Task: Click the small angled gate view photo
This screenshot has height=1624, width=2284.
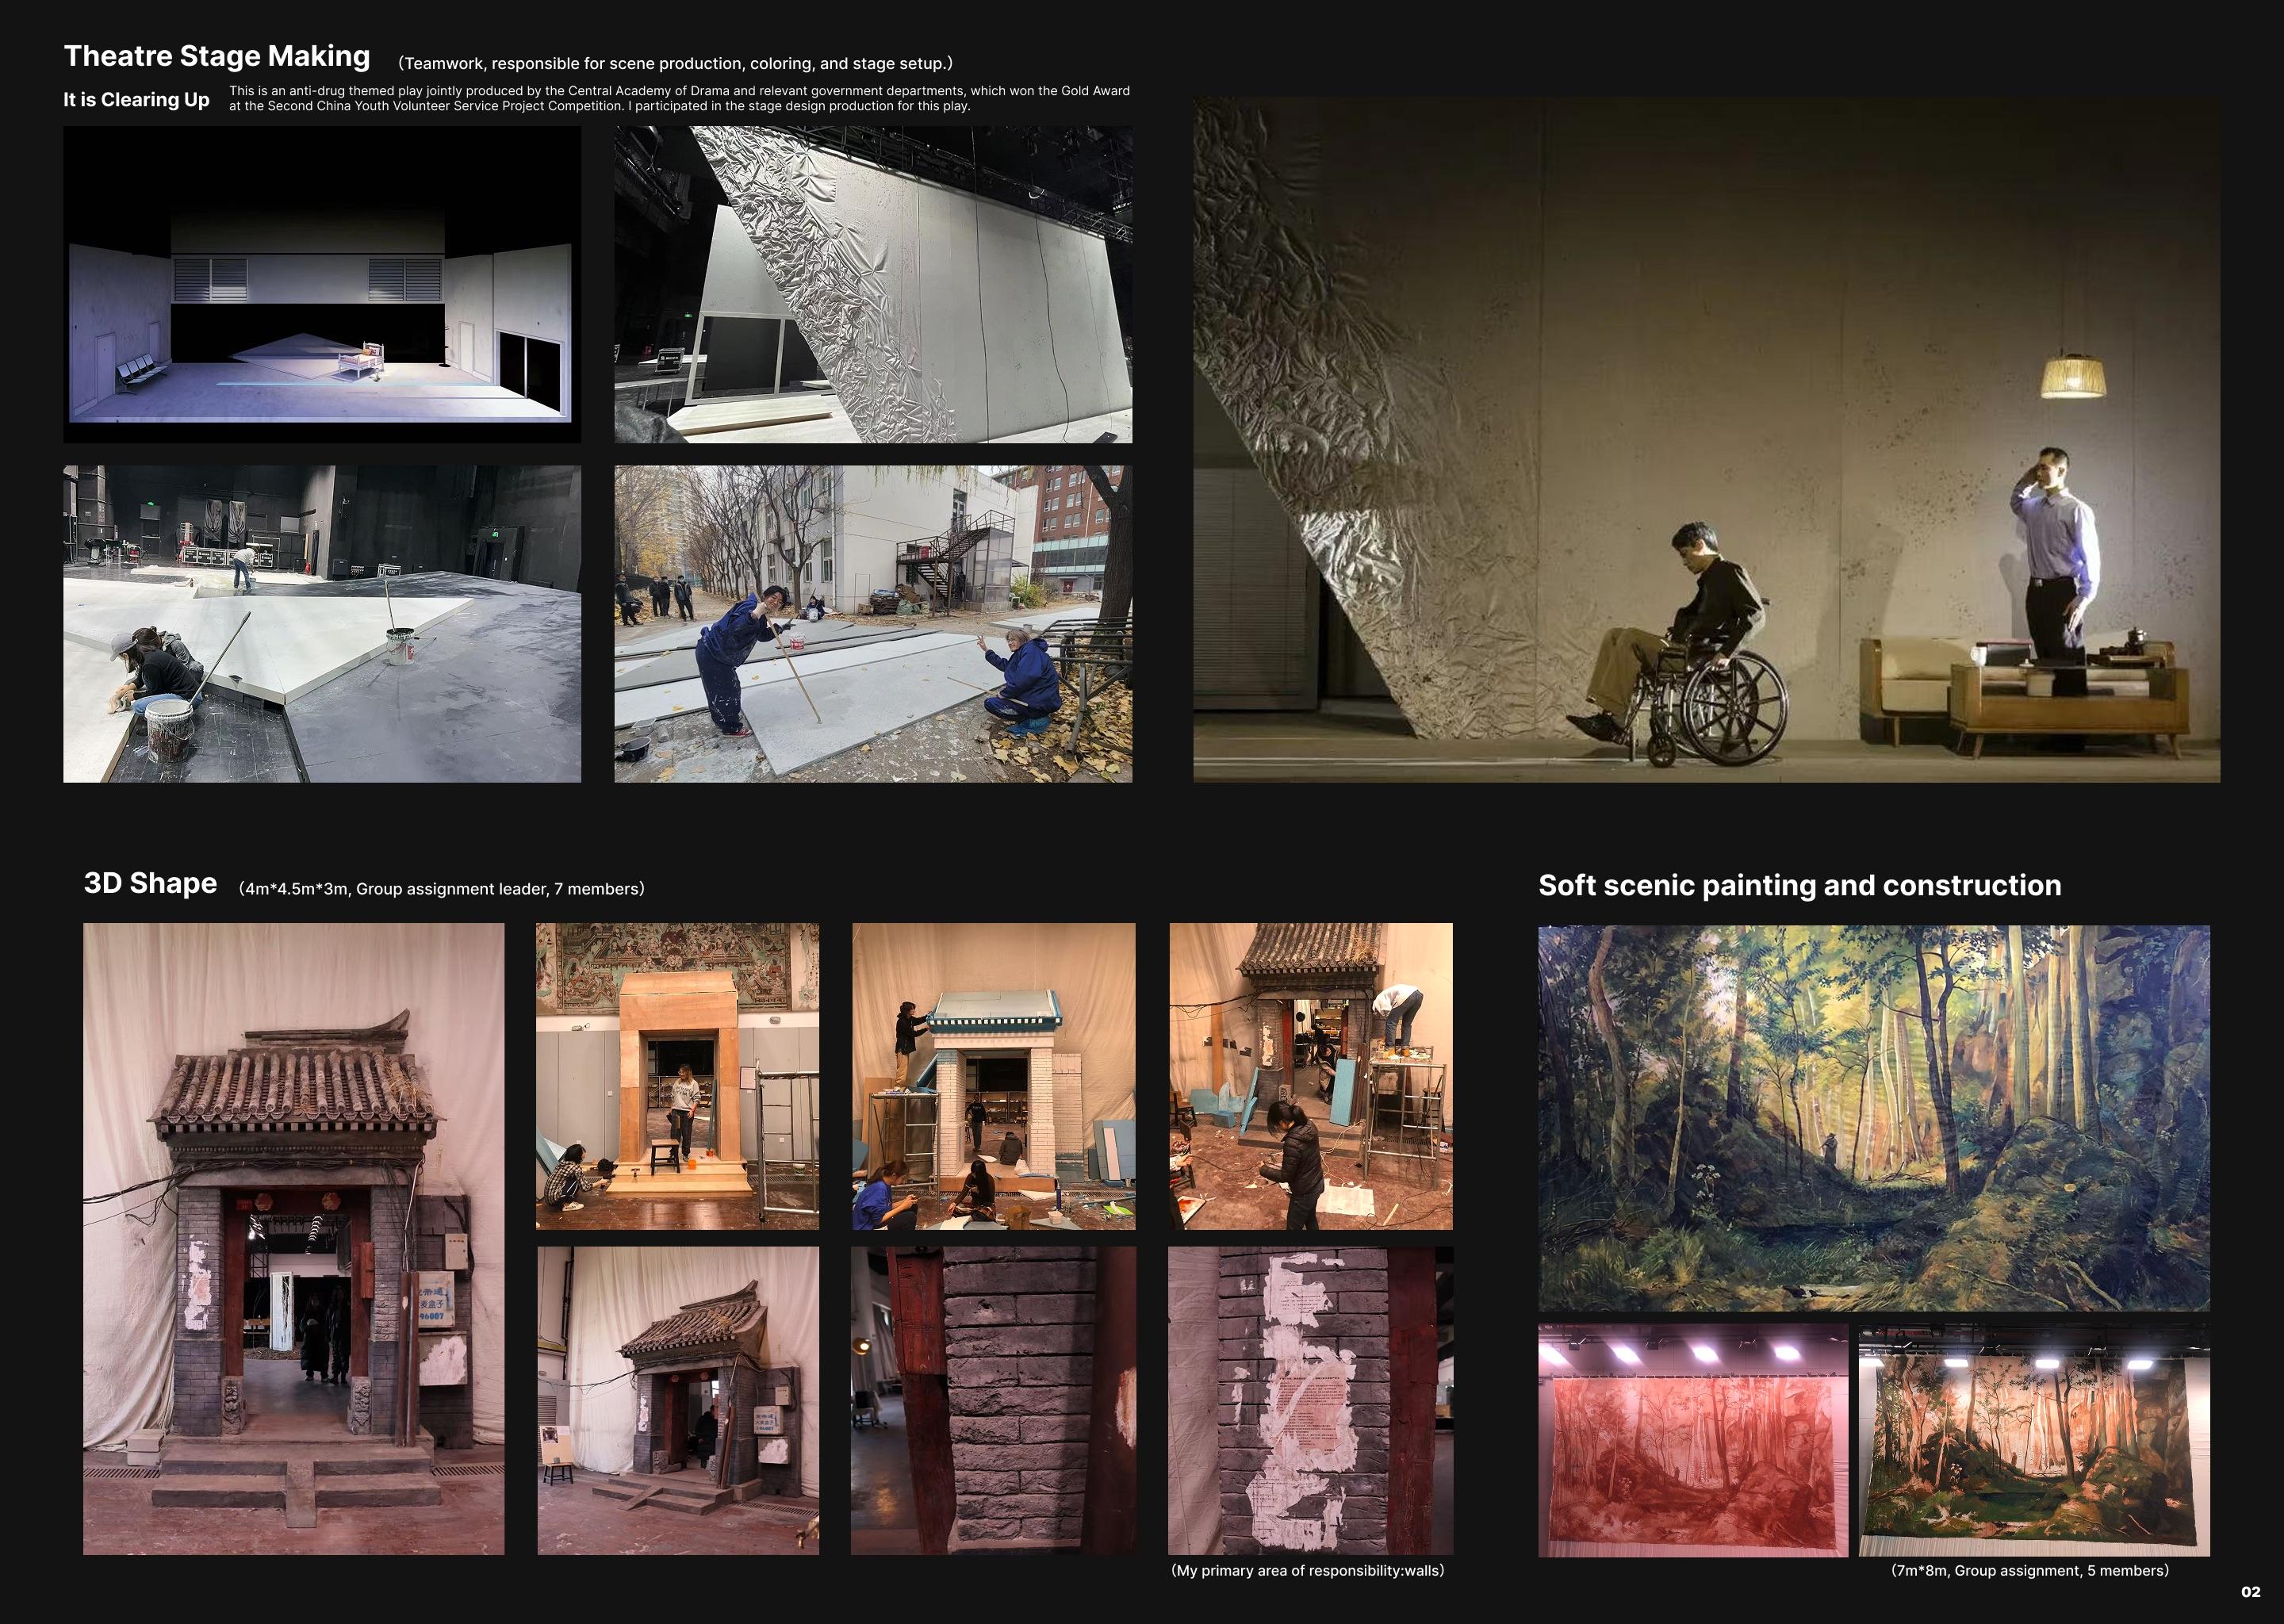Action: tap(677, 1400)
